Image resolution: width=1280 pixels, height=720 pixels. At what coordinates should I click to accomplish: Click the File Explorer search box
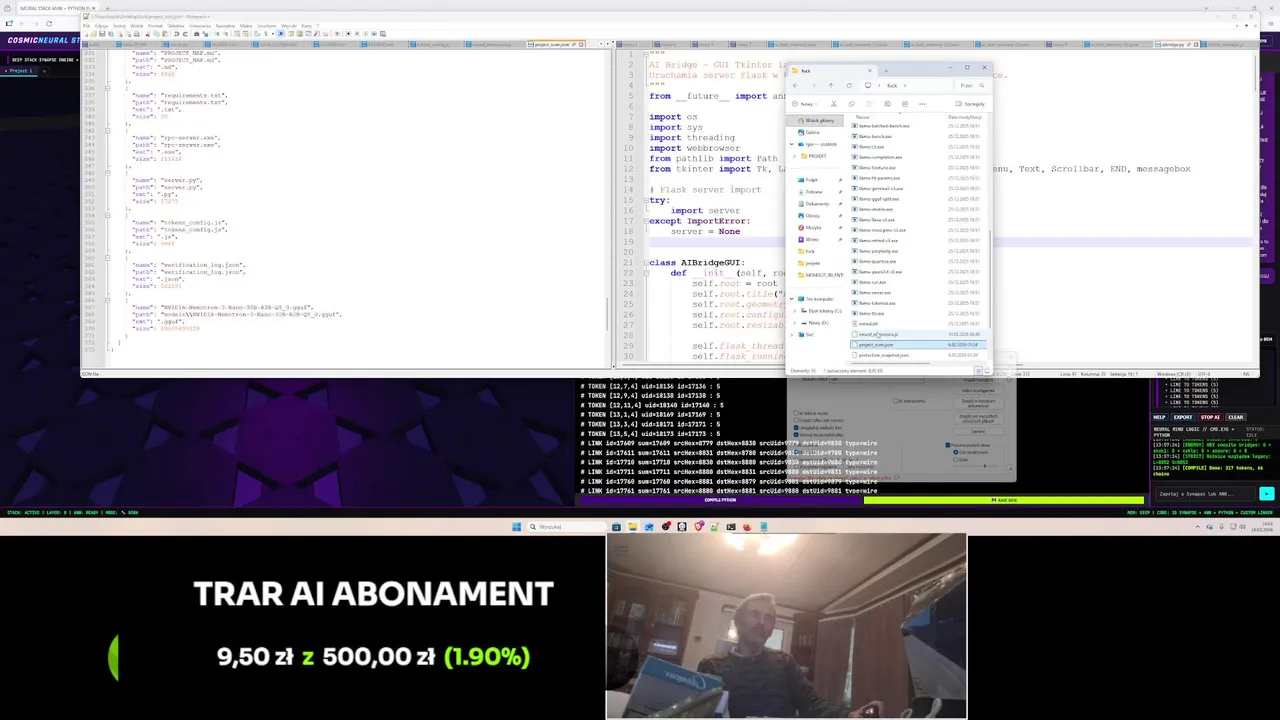click(972, 85)
